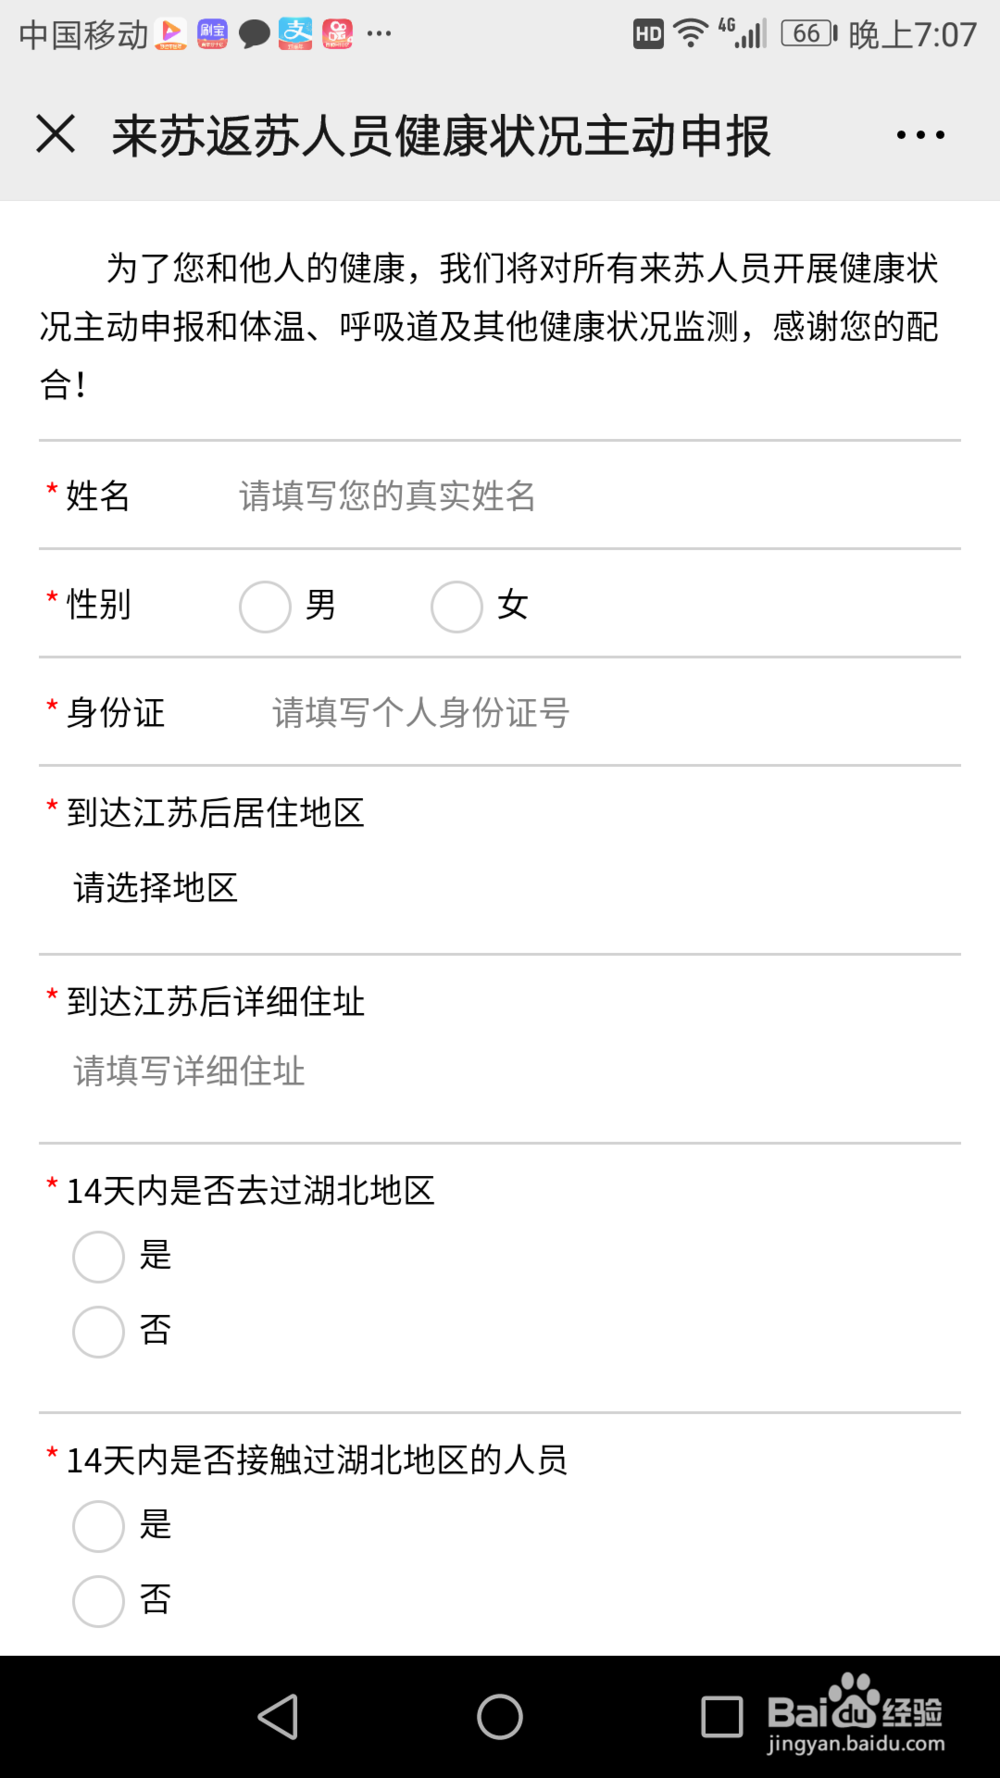Tap the recent apps square button
Image resolution: width=1000 pixels, height=1778 pixels.
(722, 1717)
